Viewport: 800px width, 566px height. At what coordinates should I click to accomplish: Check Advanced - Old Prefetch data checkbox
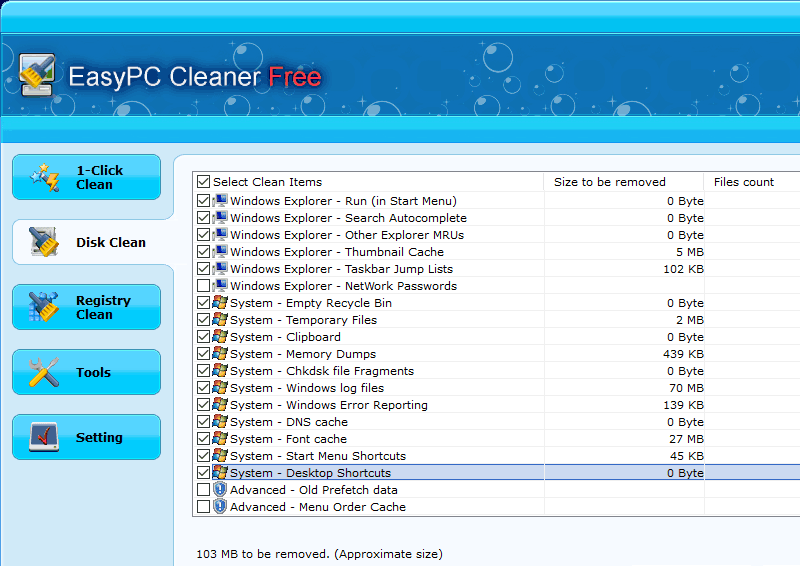click(x=204, y=490)
